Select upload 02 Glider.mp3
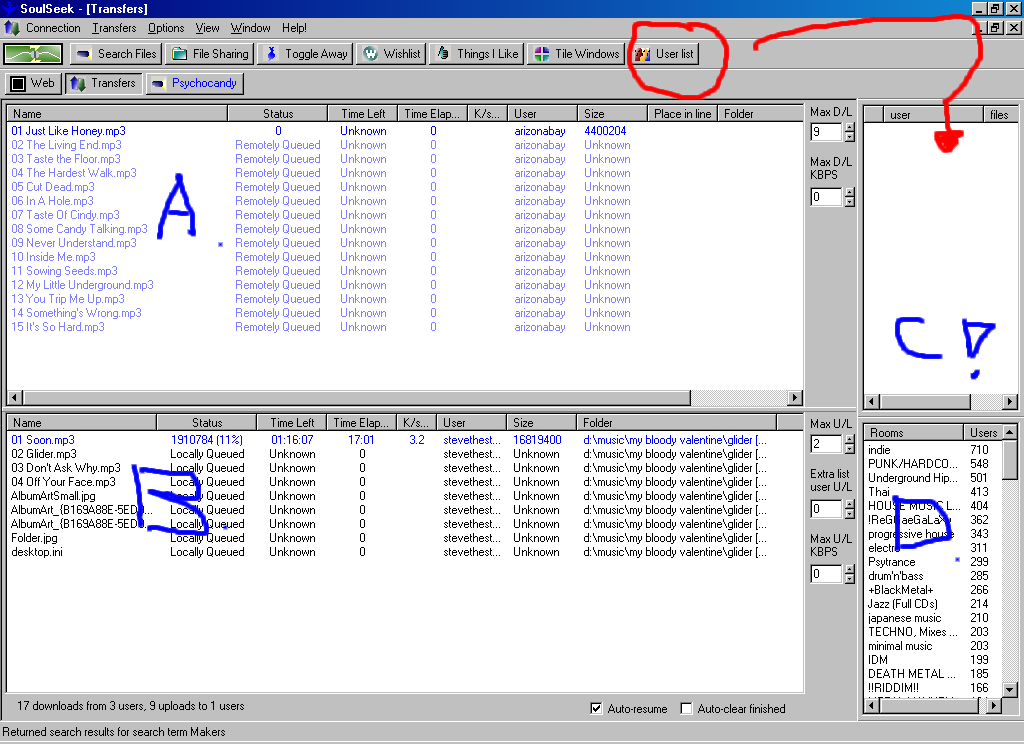Screen dimensions: 1024x744 click(44, 454)
